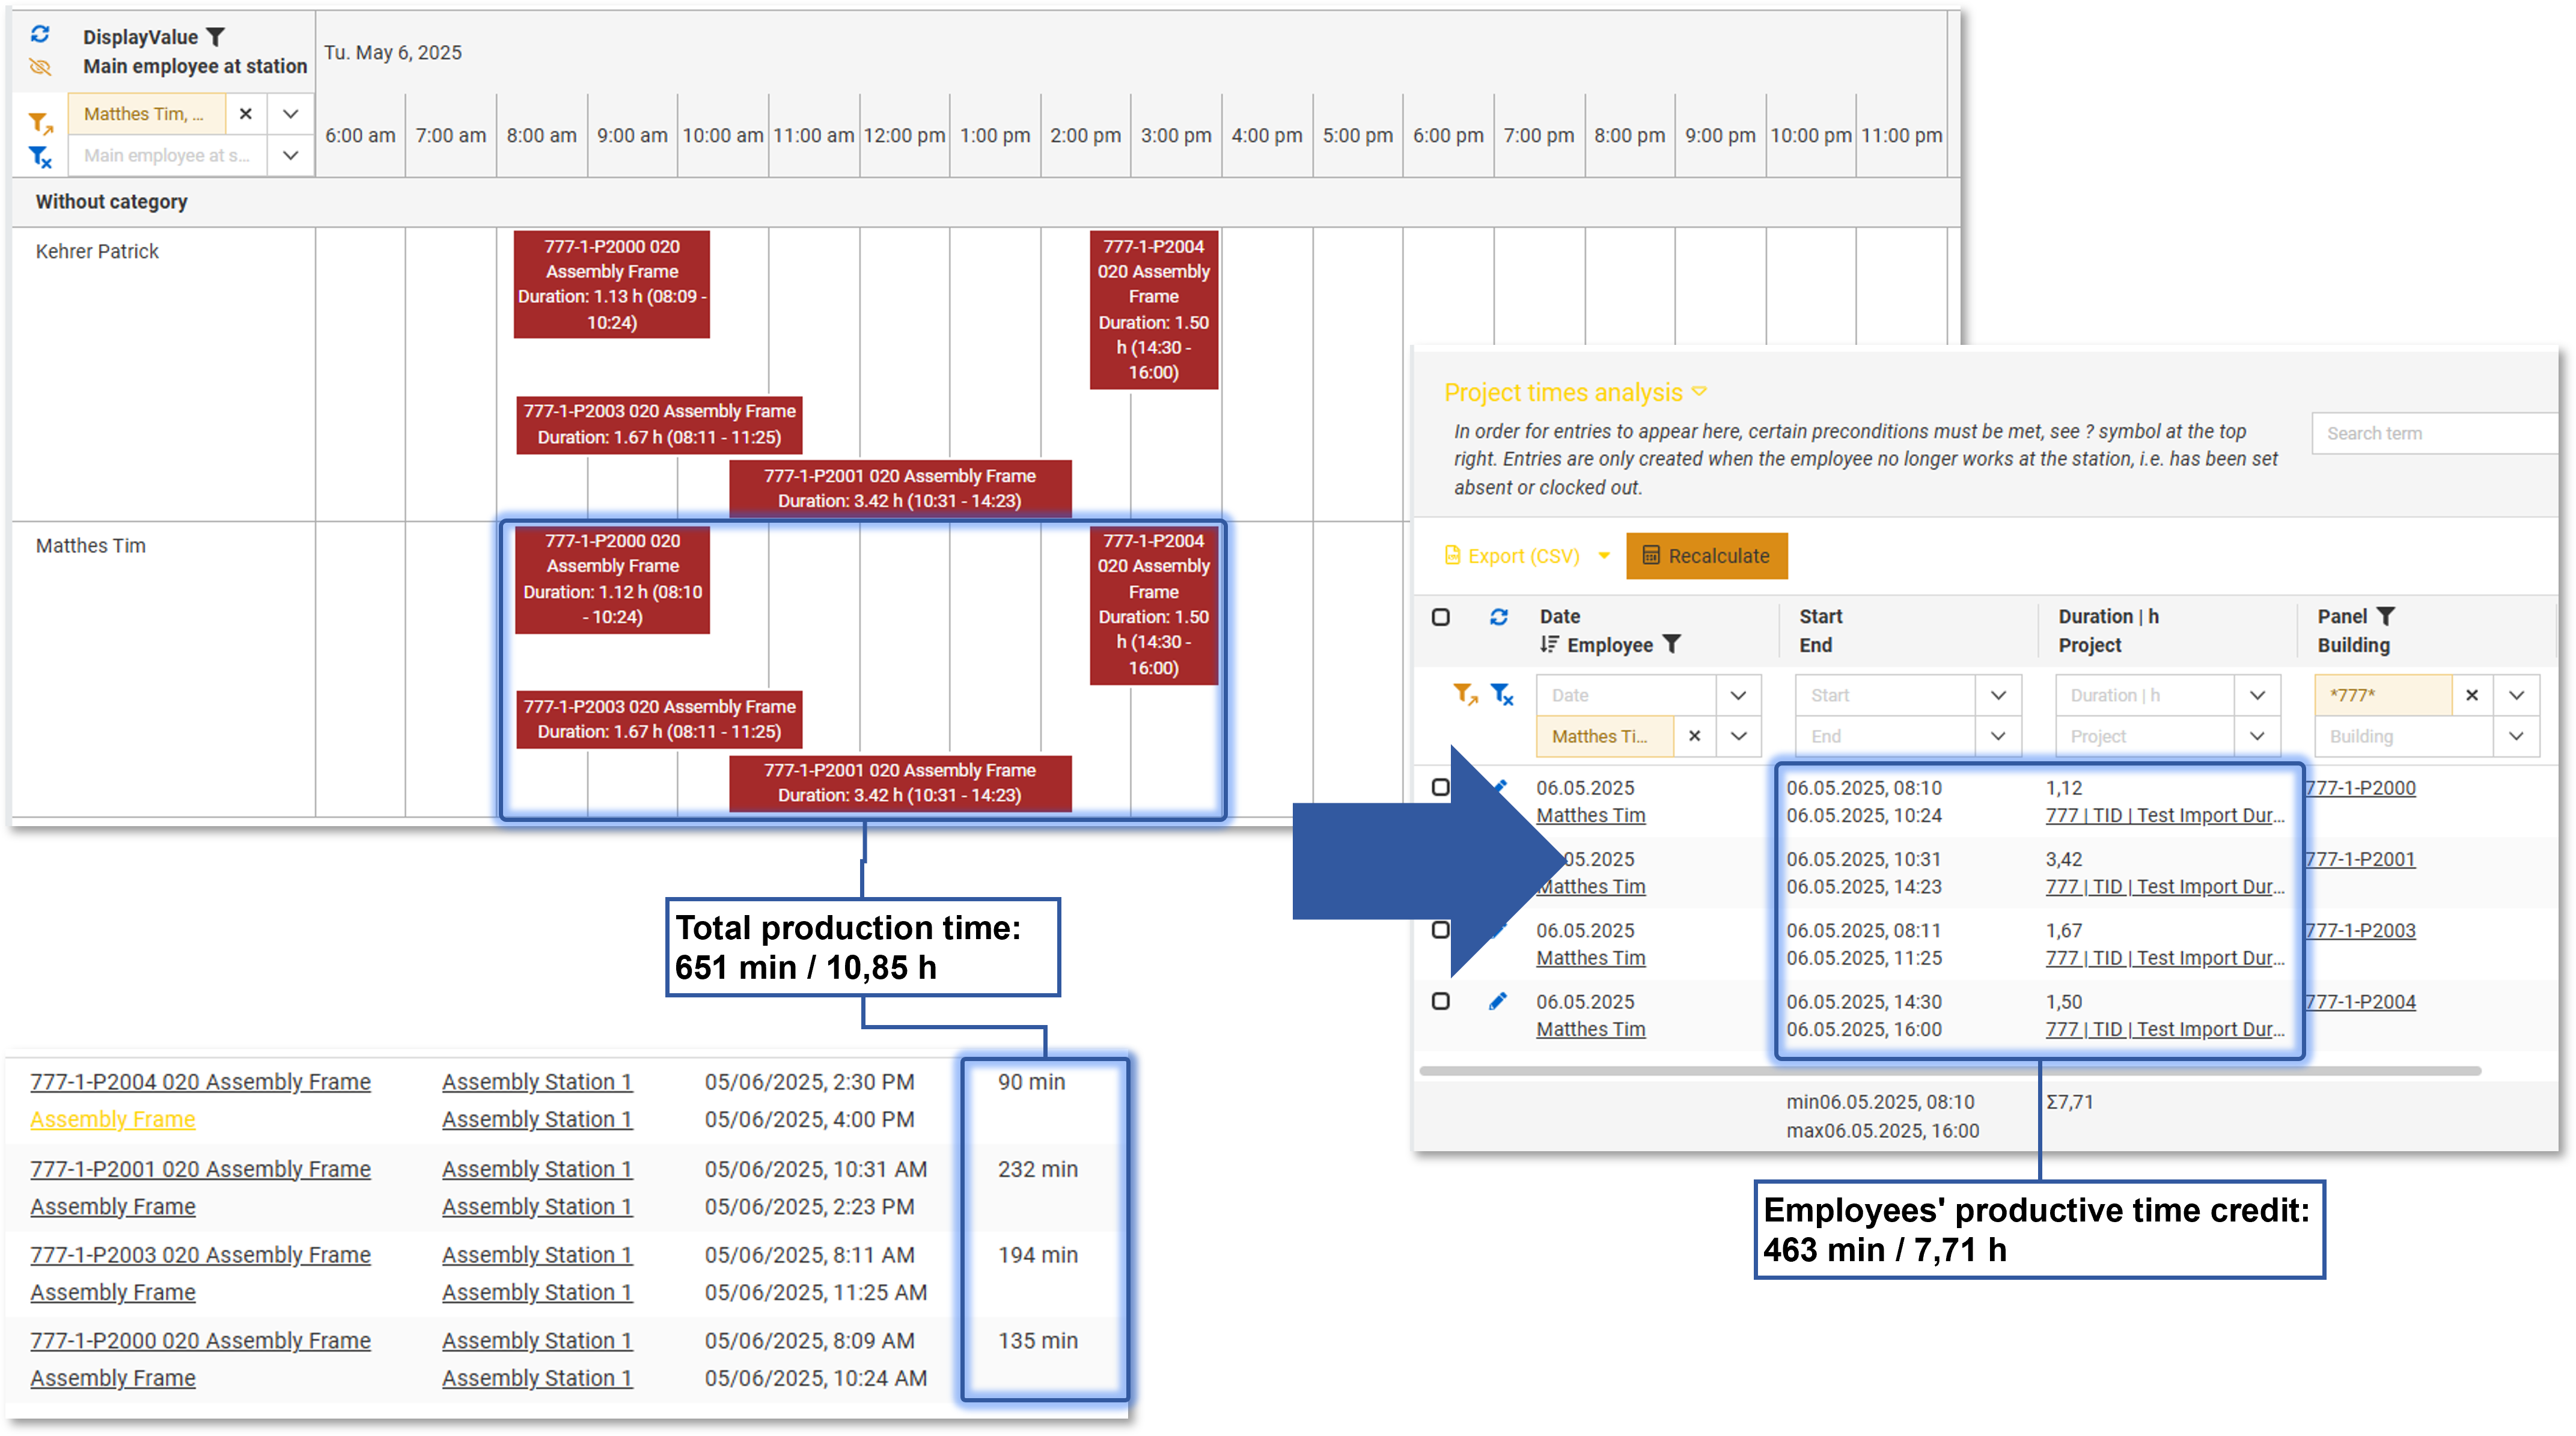Viewport: 2576px width, 1436px height.
Task: Open Main employee at station dropdown
Action: point(290,155)
